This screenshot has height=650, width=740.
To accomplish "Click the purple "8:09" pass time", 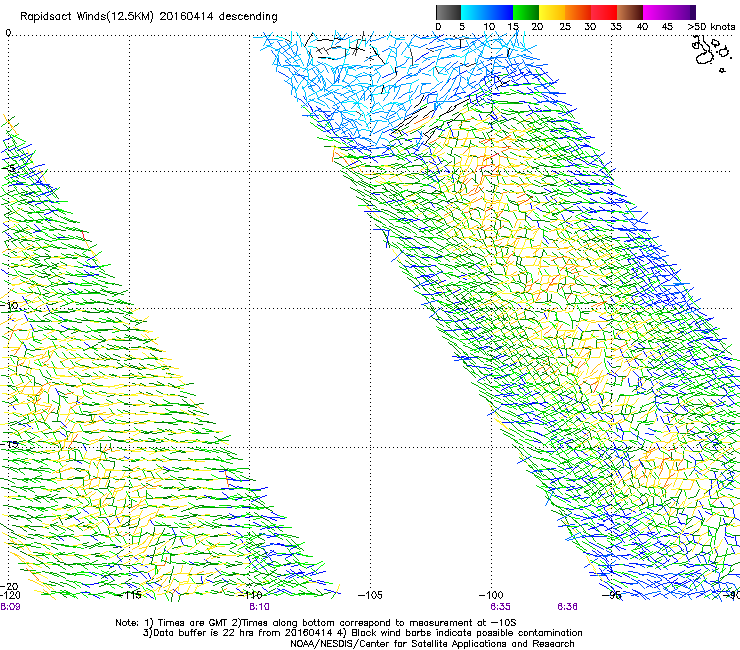I will click(x=10, y=607).
